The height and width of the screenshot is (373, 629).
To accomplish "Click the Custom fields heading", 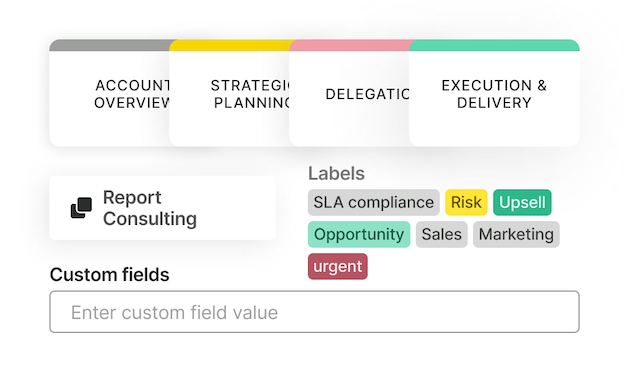I will coord(110,275).
